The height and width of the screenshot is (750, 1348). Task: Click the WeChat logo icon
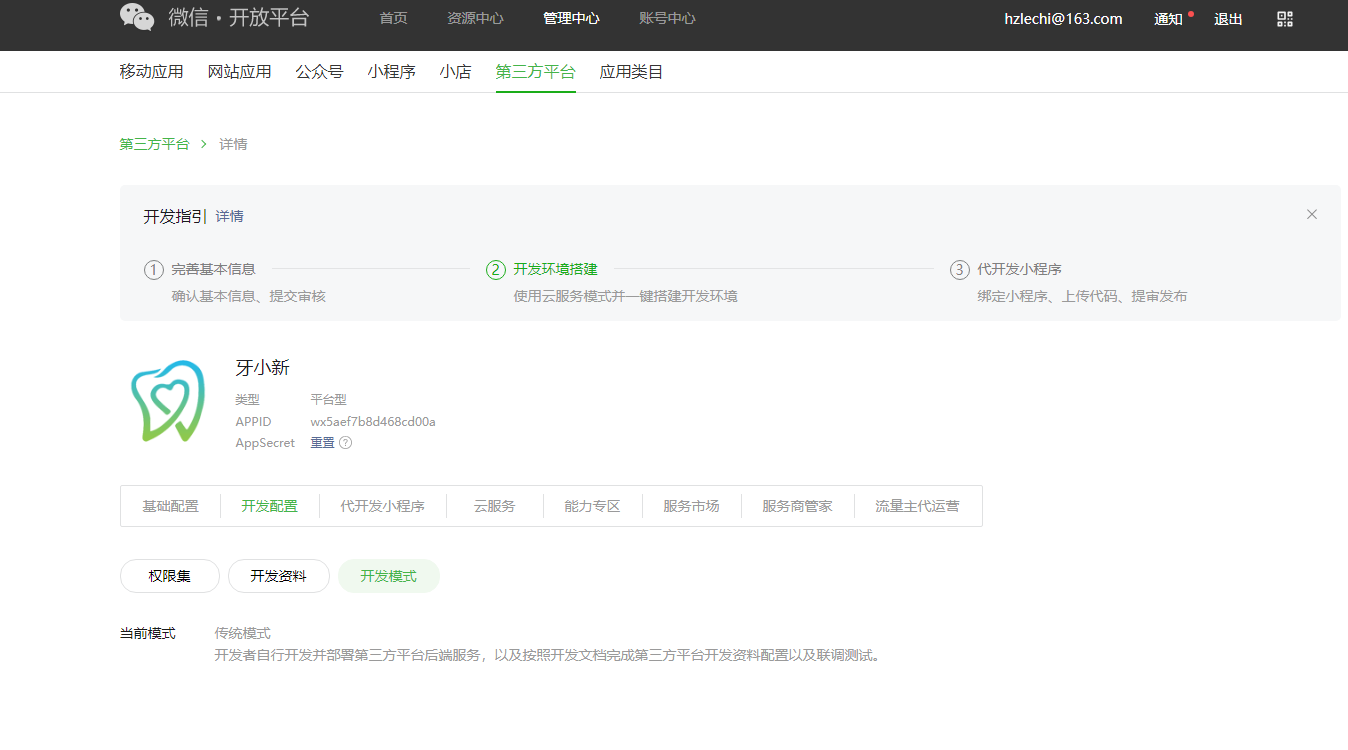pos(137,17)
